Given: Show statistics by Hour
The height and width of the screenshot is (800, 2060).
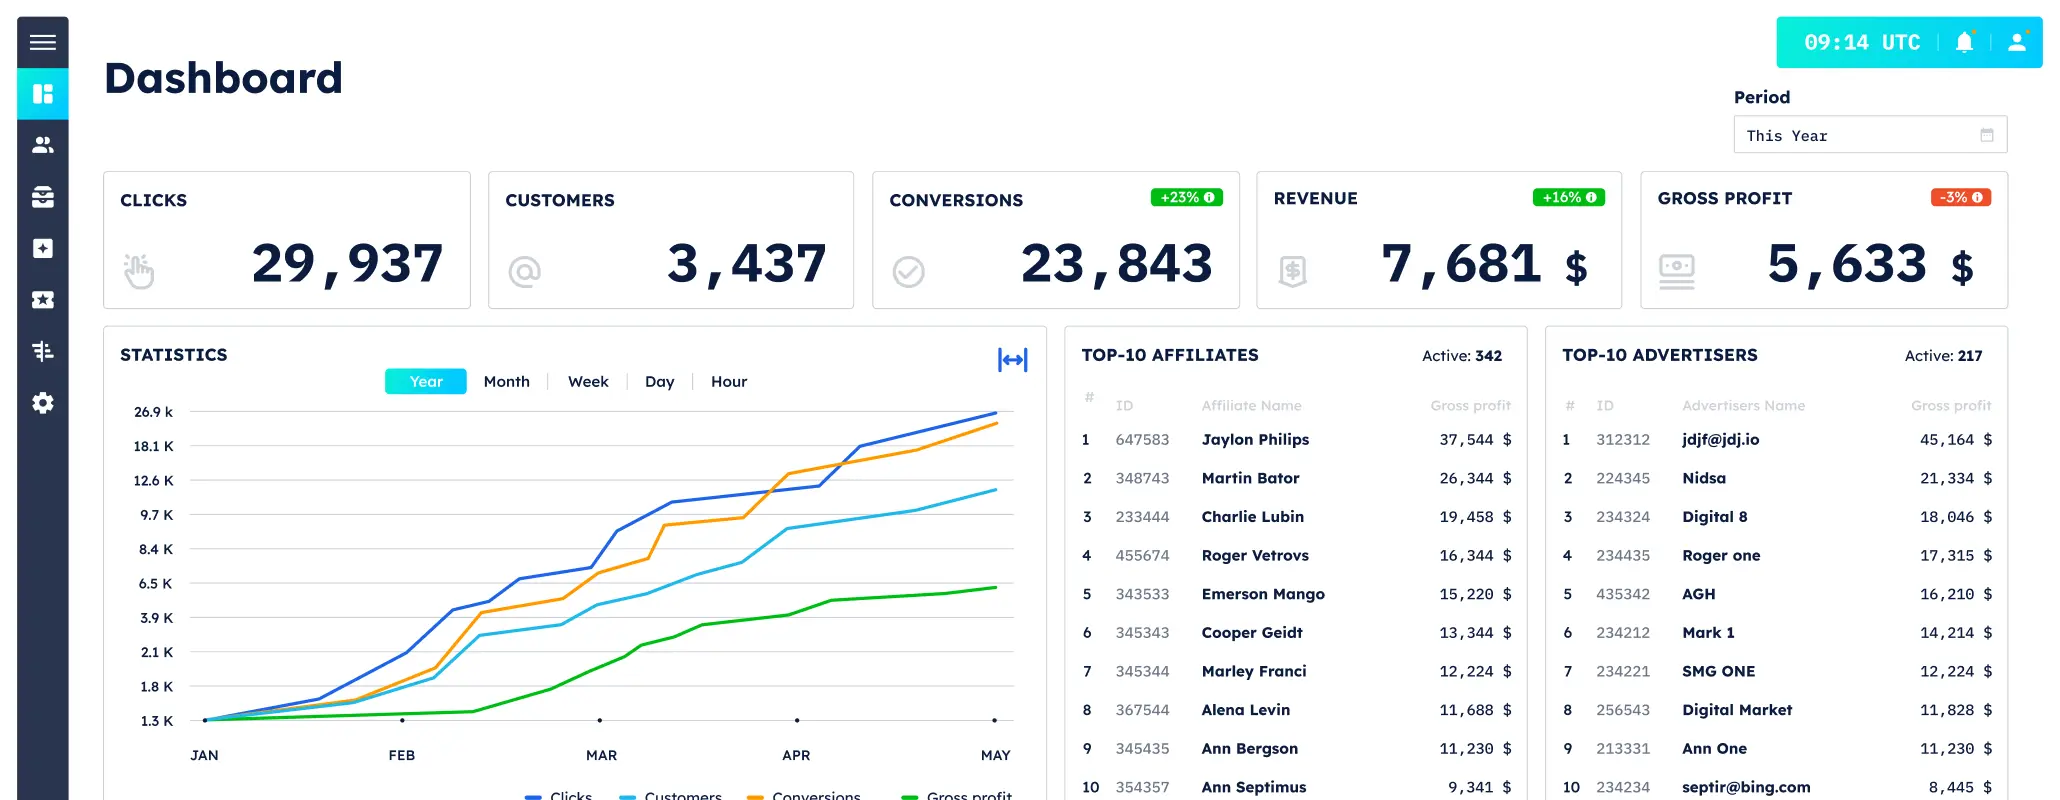Looking at the screenshot, I should 728,382.
